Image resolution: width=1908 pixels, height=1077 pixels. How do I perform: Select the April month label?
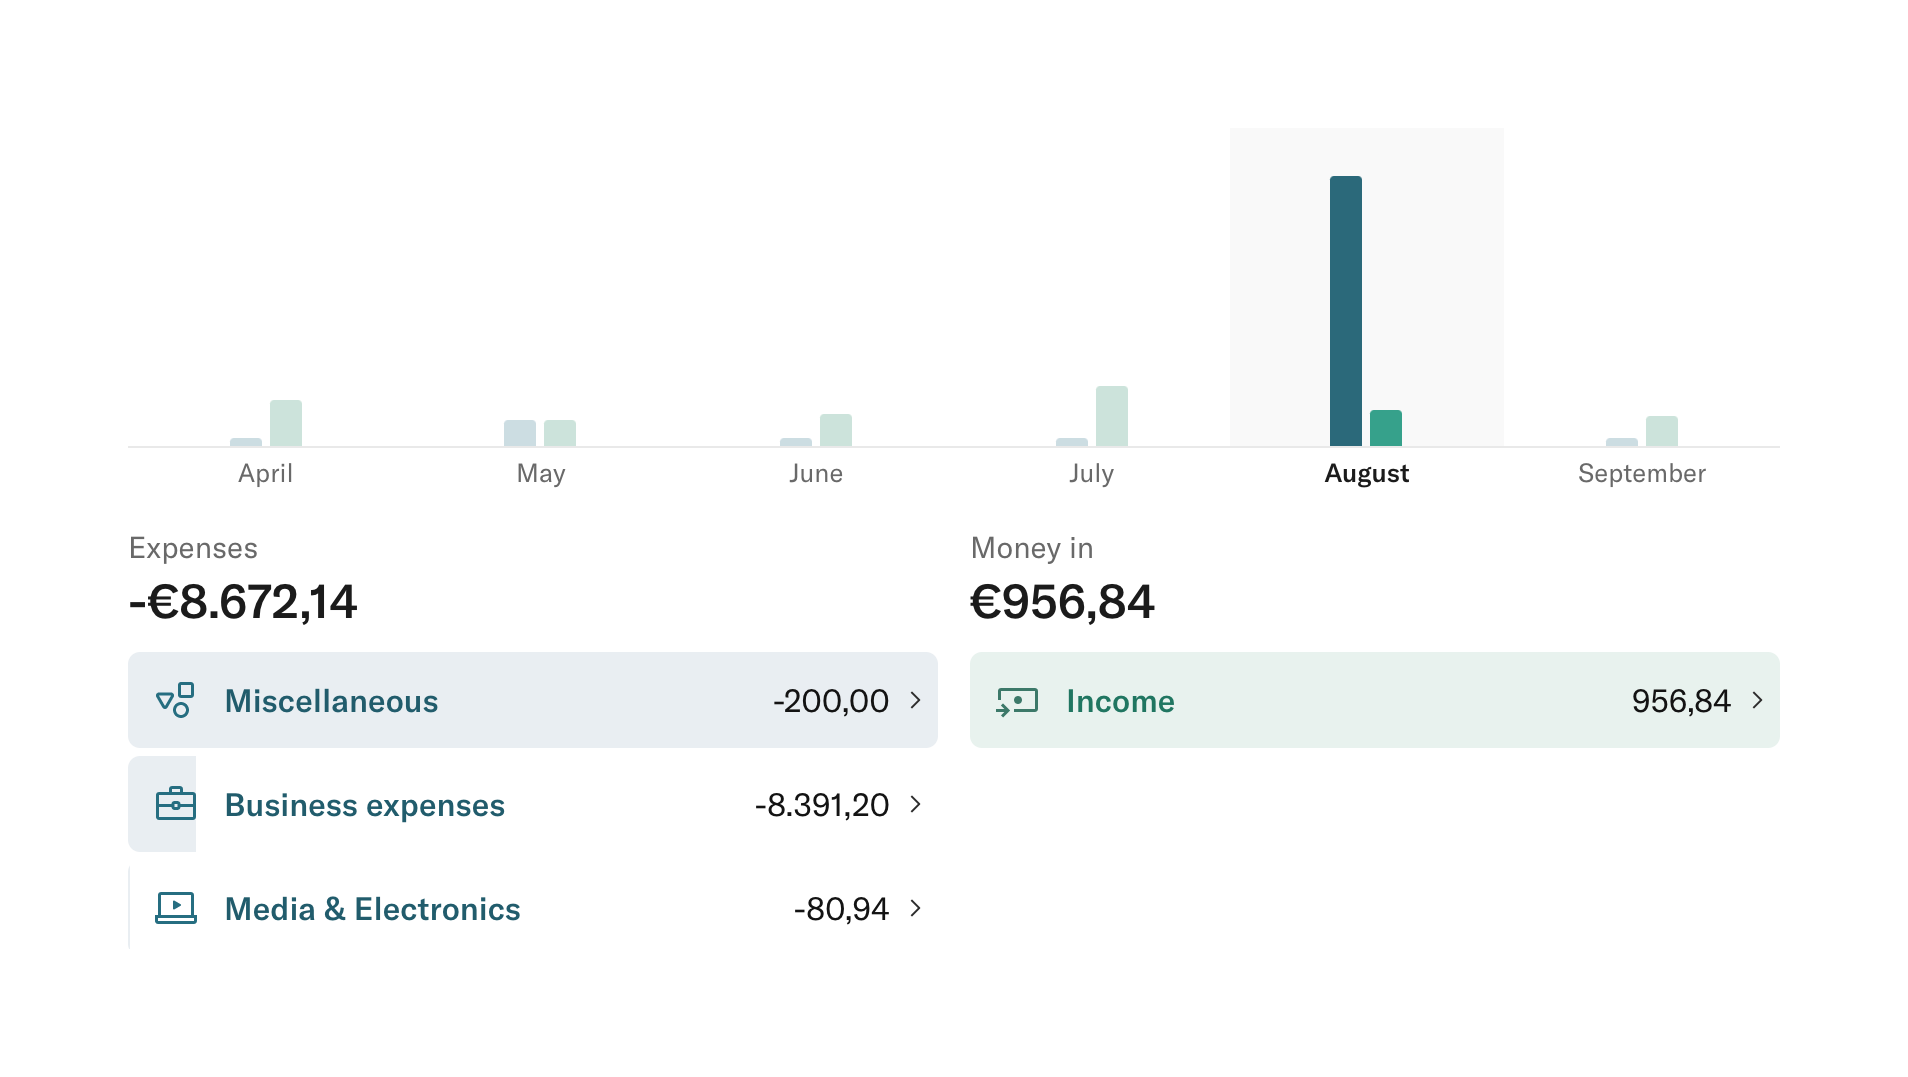(265, 473)
